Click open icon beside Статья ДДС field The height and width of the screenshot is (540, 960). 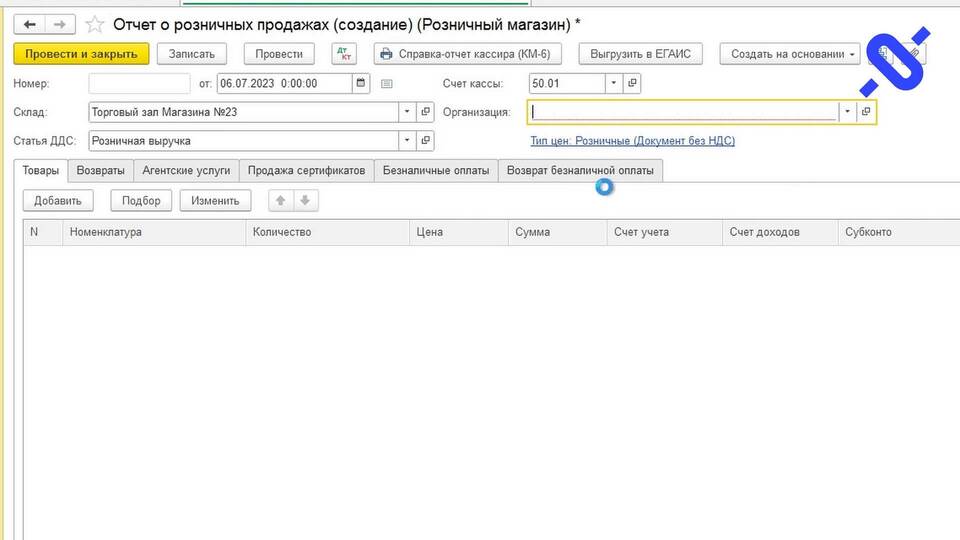[425, 141]
